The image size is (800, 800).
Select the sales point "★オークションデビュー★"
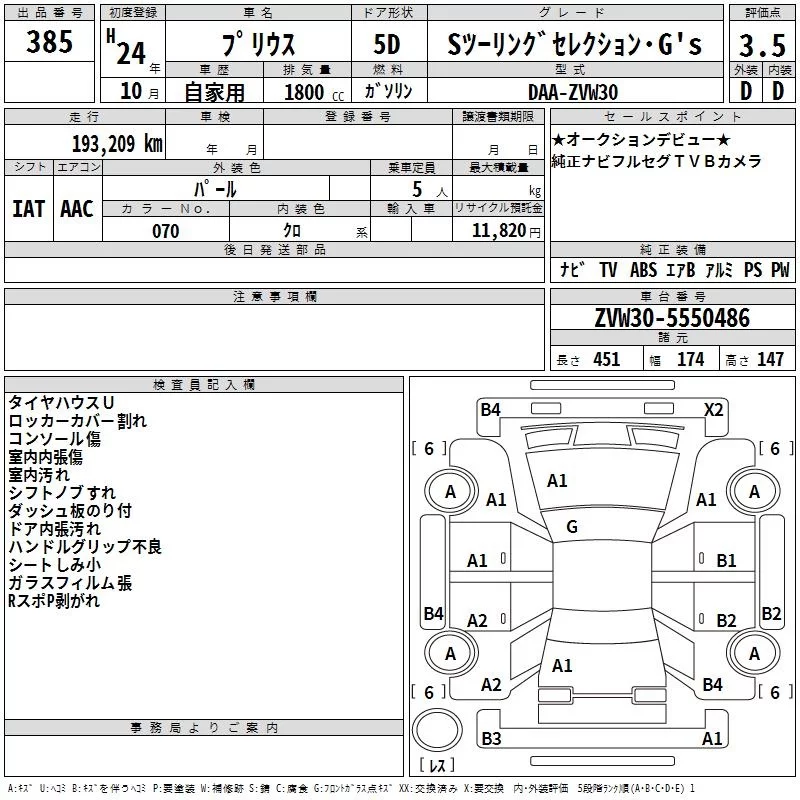(x=641, y=139)
